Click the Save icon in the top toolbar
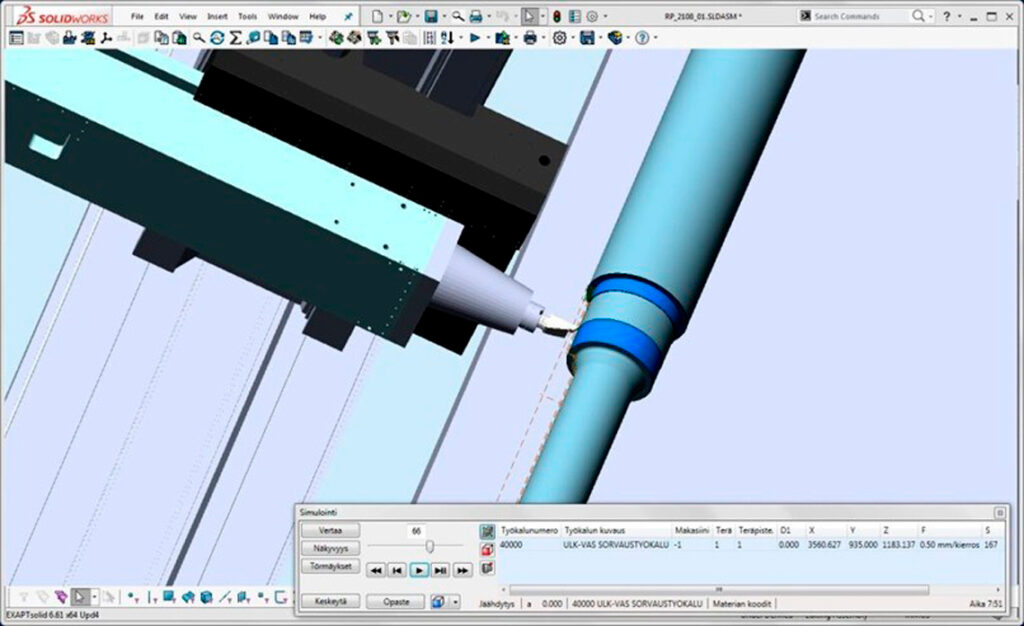 click(x=431, y=16)
